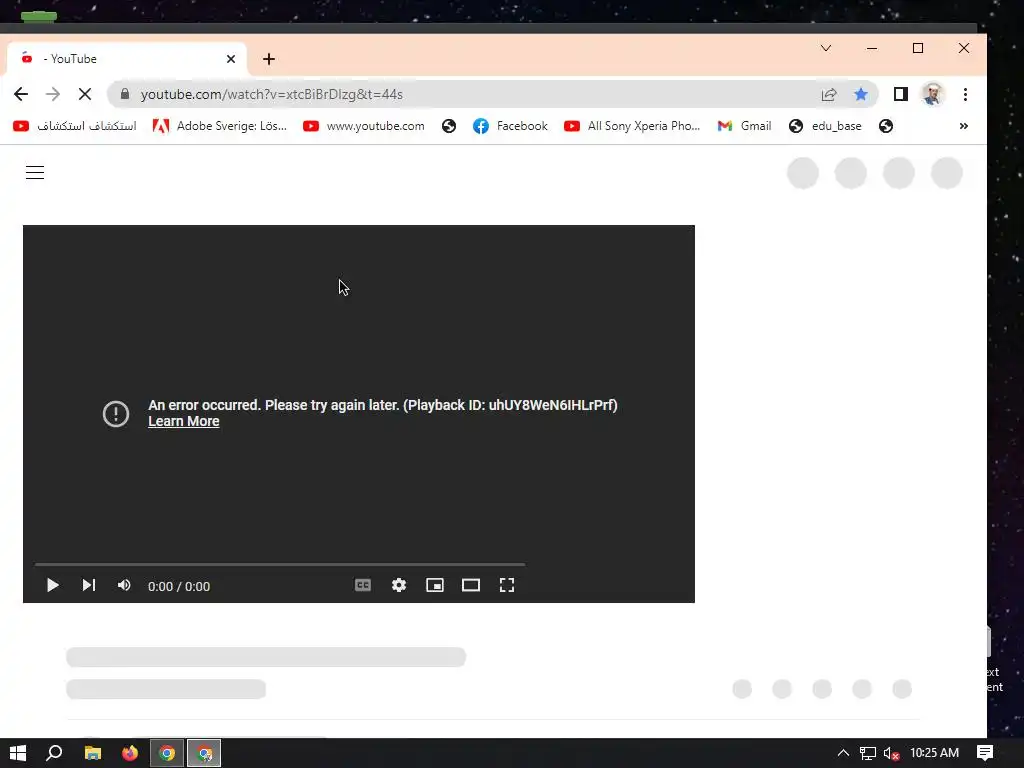Open the Gmail bookmark
The image size is (1024, 768).
point(744,126)
